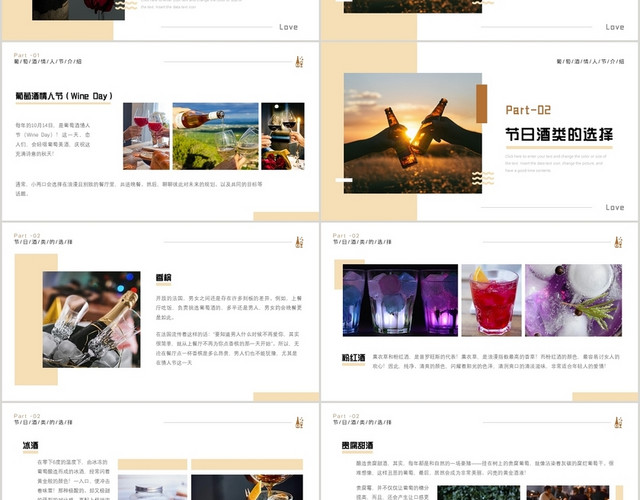The image size is (640, 500).
Task: Open the glowing ice glasses photo
Action: pyautogui.click(x=400, y=300)
